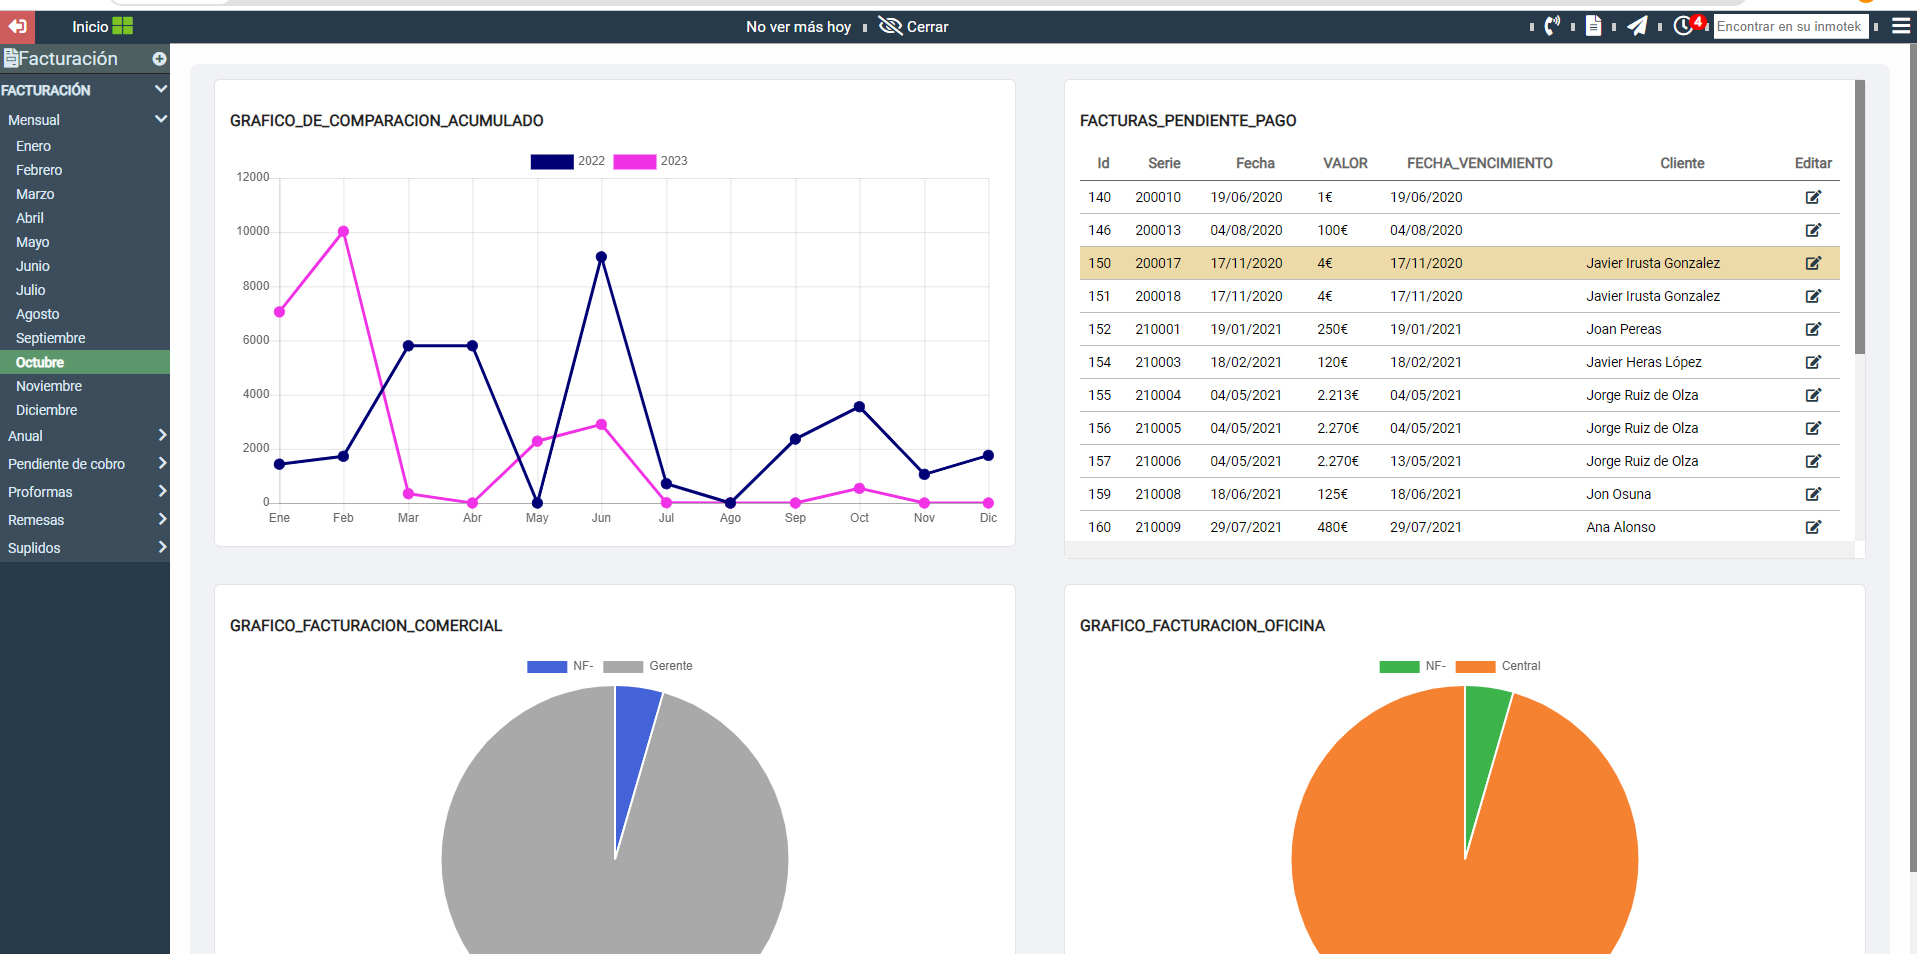Click value '2.213€' in invoice 155
The height and width of the screenshot is (954, 1917).
(x=1337, y=395)
